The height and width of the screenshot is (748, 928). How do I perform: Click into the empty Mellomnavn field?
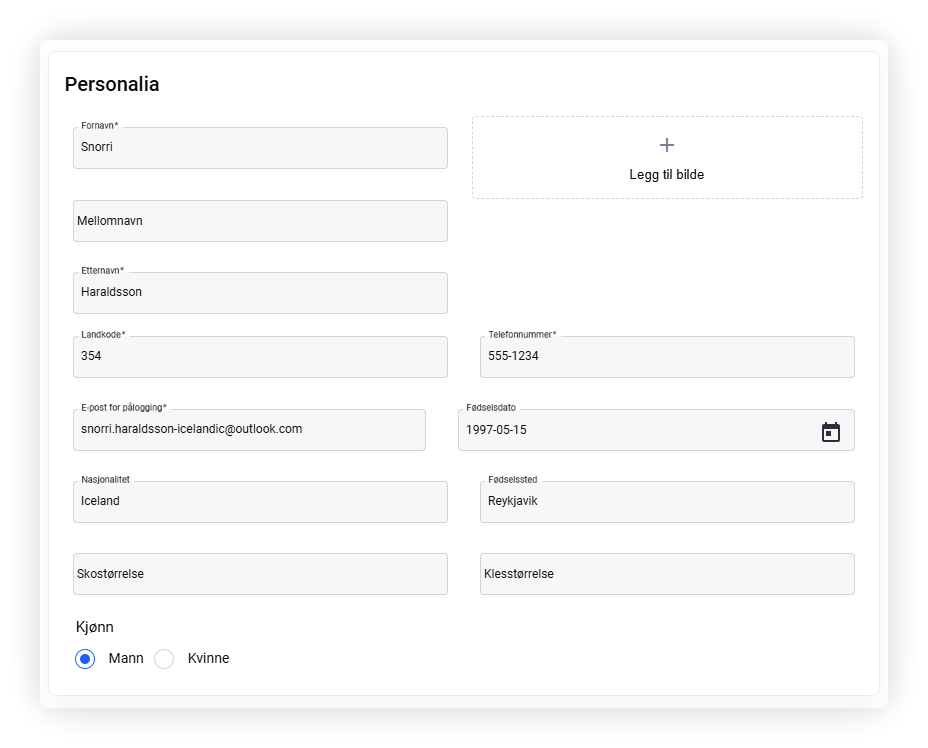260,221
